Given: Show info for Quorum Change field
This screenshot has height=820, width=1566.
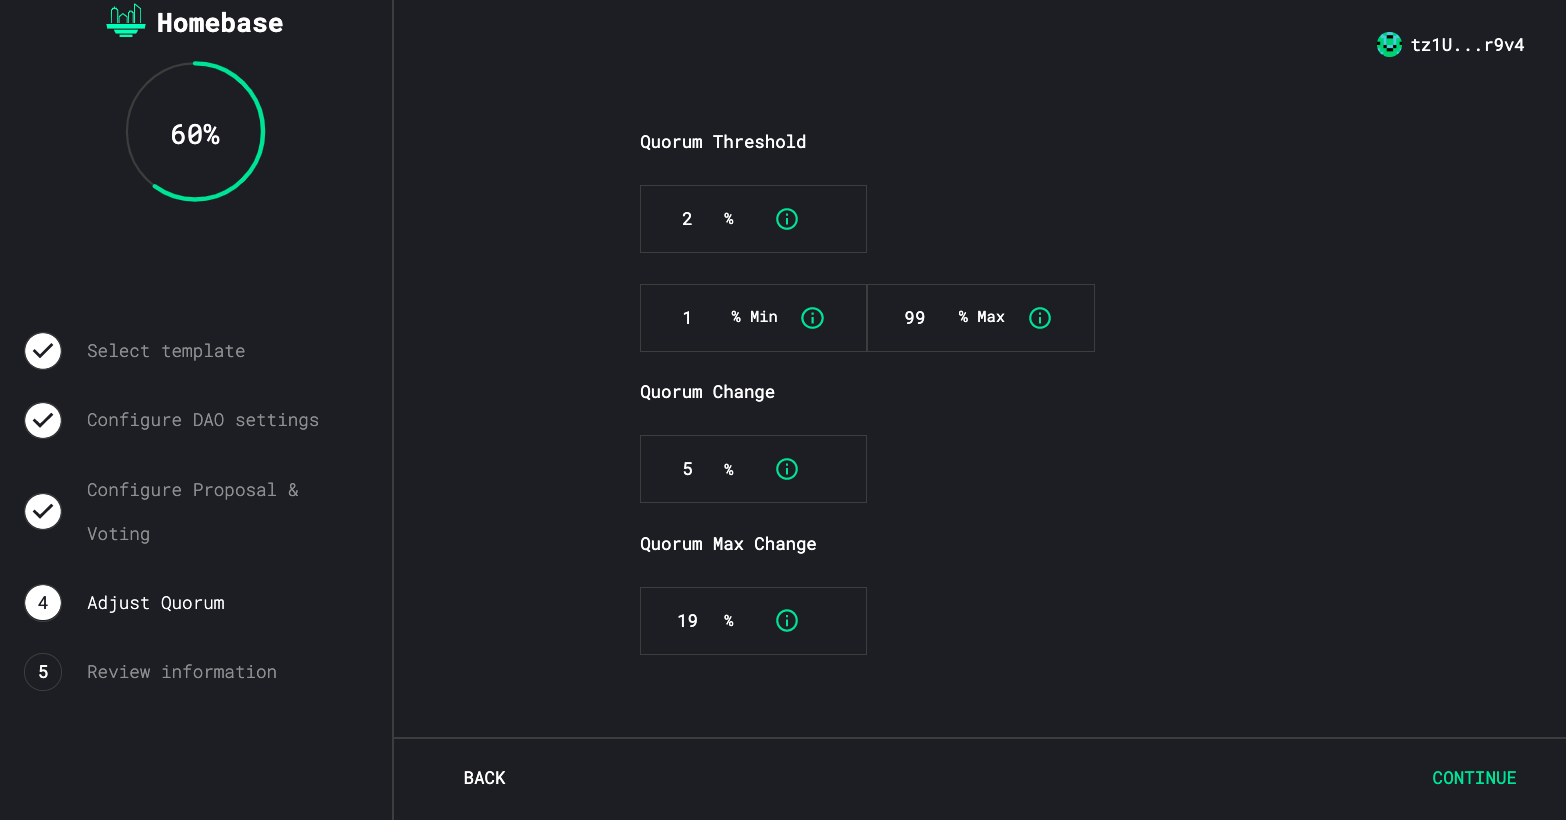Looking at the screenshot, I should 787,469.
